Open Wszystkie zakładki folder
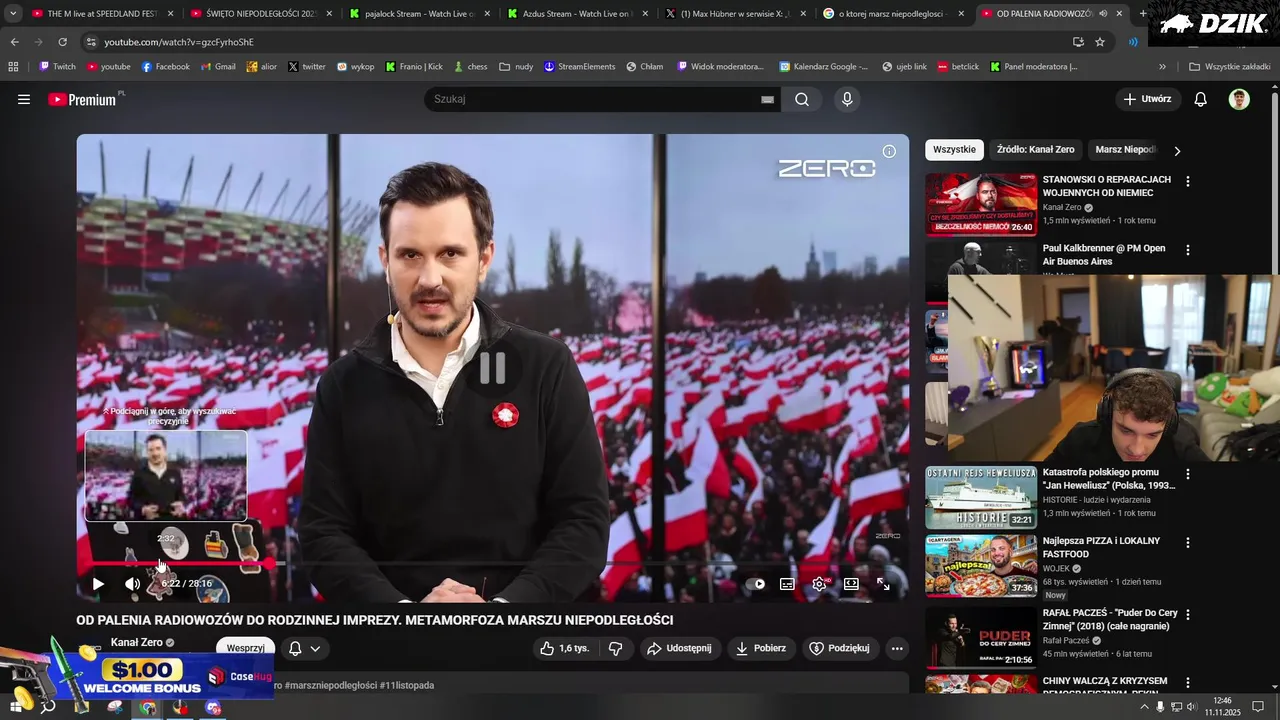Image resolution: width=1280 pixels, height=720 pixels. point(1229,67)
